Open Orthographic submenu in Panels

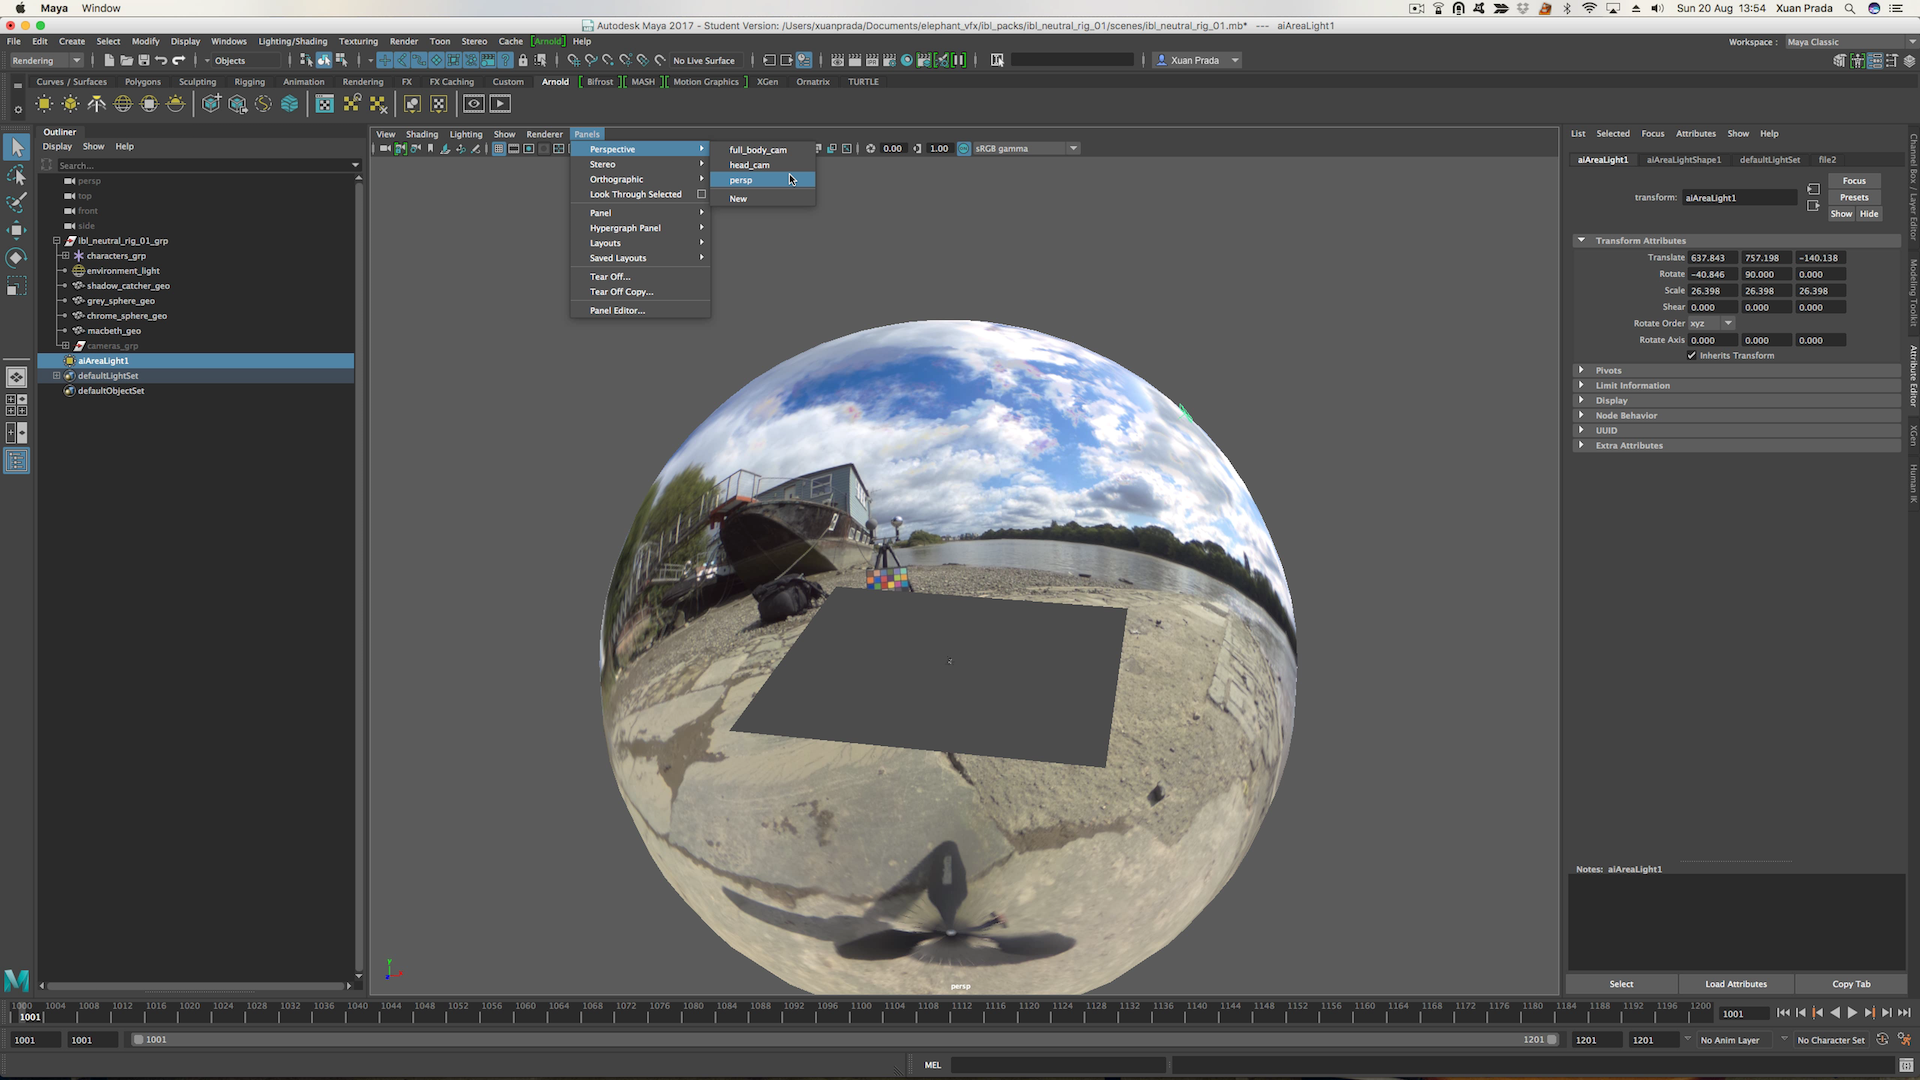tap(640, 180)
